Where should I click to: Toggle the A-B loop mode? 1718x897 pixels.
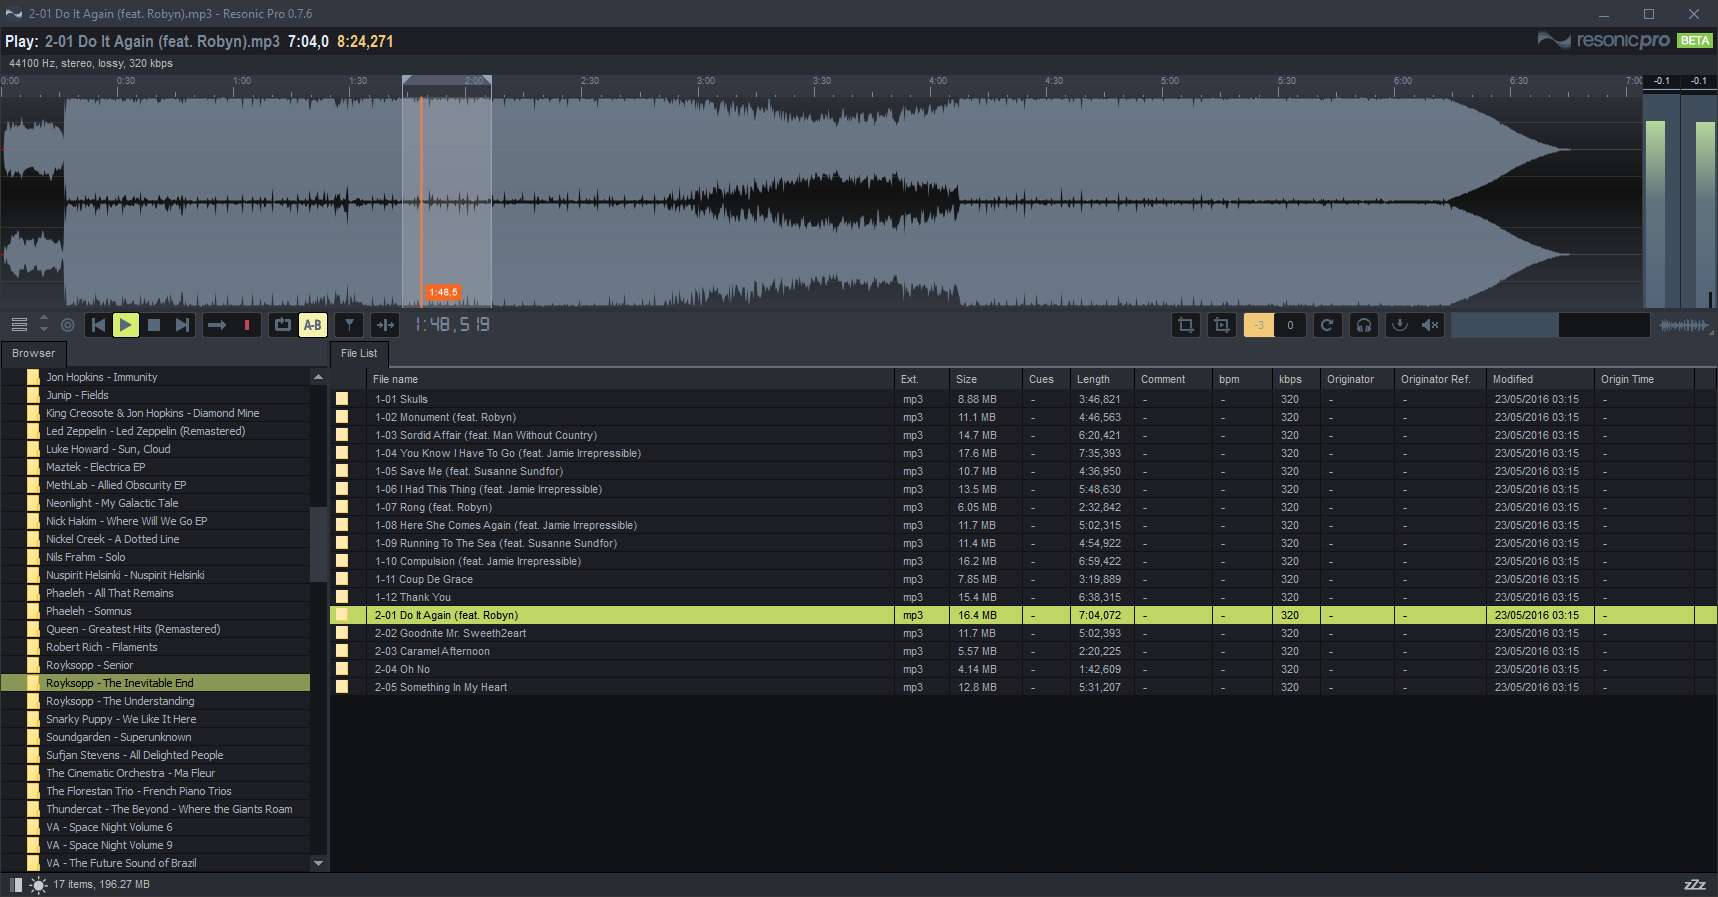coord(313,325)
